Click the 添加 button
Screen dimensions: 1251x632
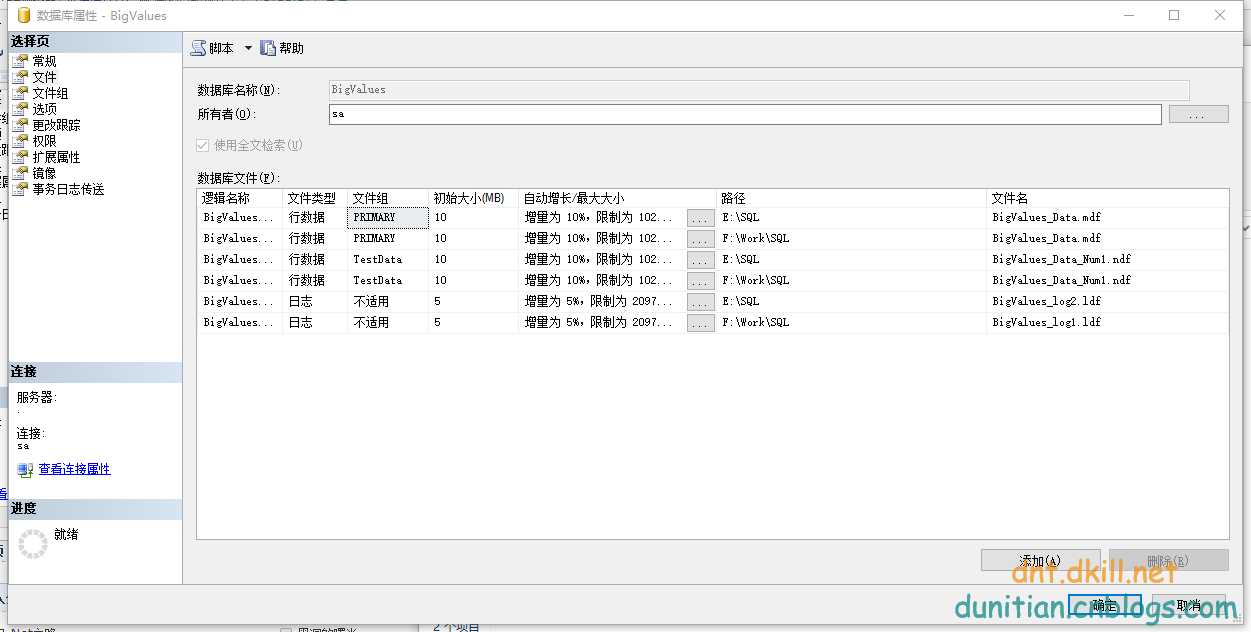pos(1041,560)
